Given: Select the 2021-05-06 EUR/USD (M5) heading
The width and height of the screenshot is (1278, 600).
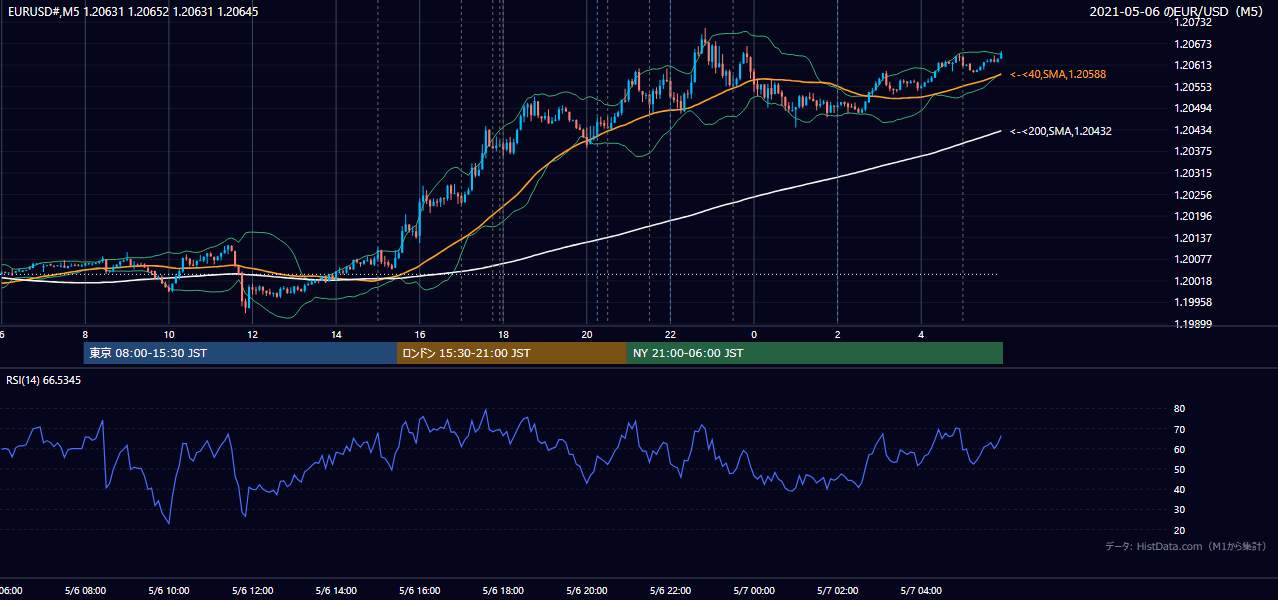Looking at the screenshot, I should [x=1178, y=12].
